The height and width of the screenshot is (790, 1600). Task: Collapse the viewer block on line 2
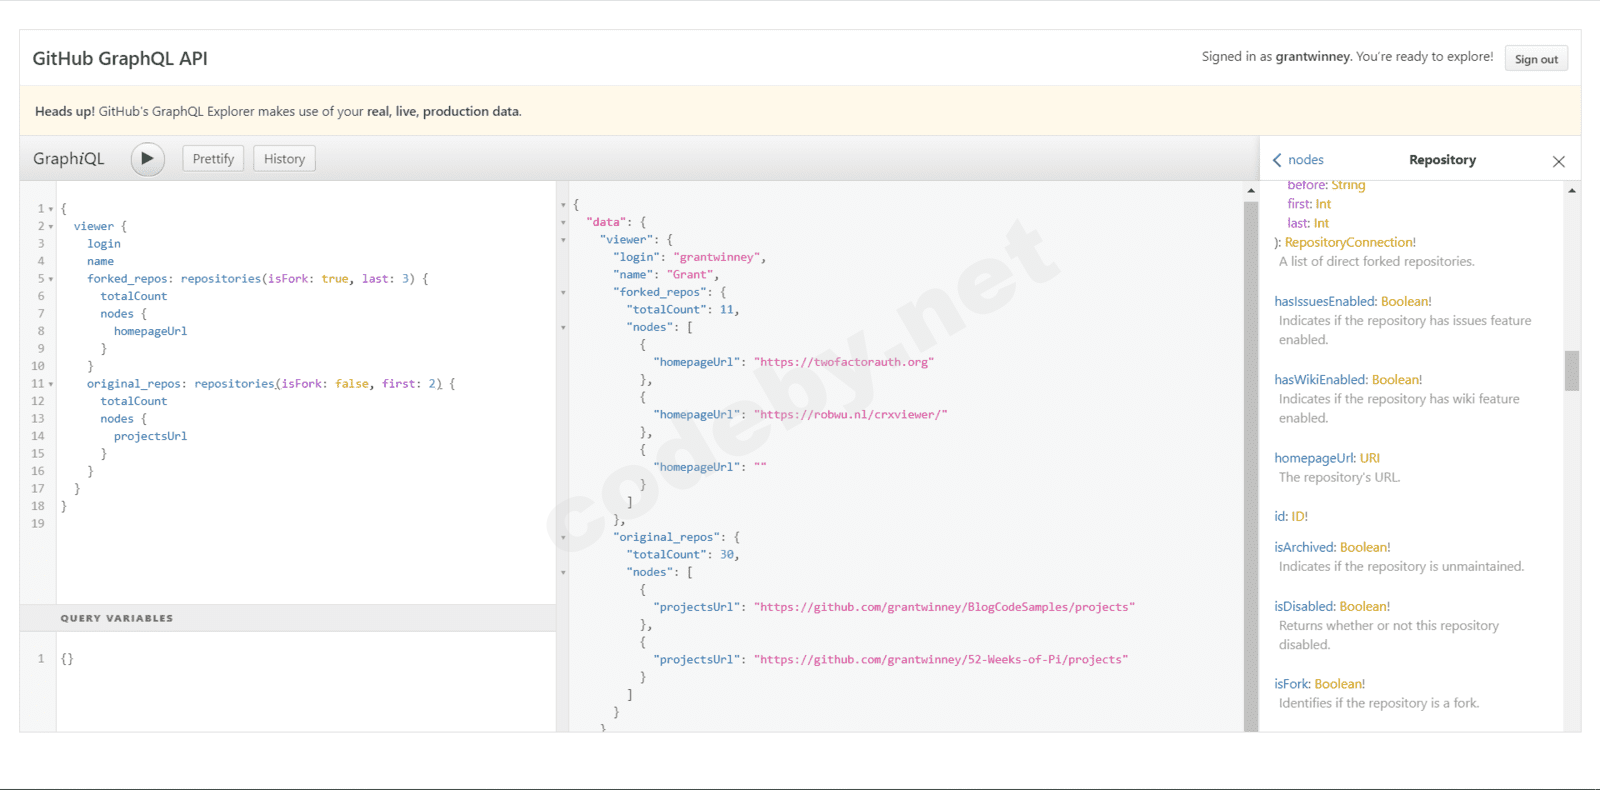51,227
